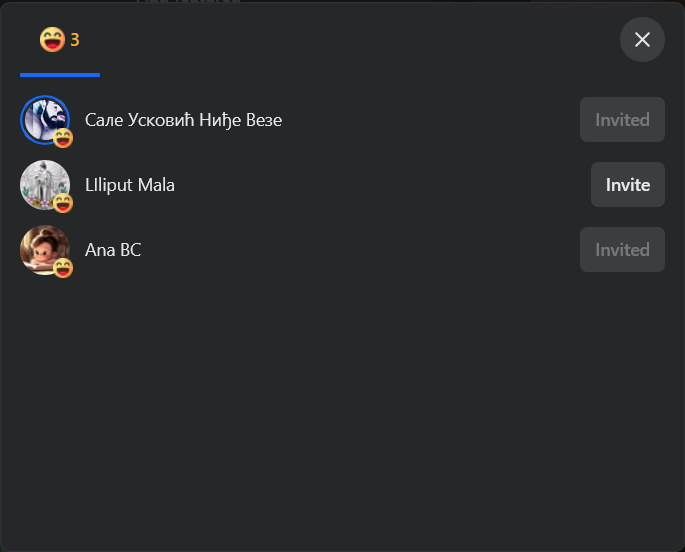Open the profile link Сале Усковић Ниђе Везе
685x552 pixels.
tap(183, 120)
